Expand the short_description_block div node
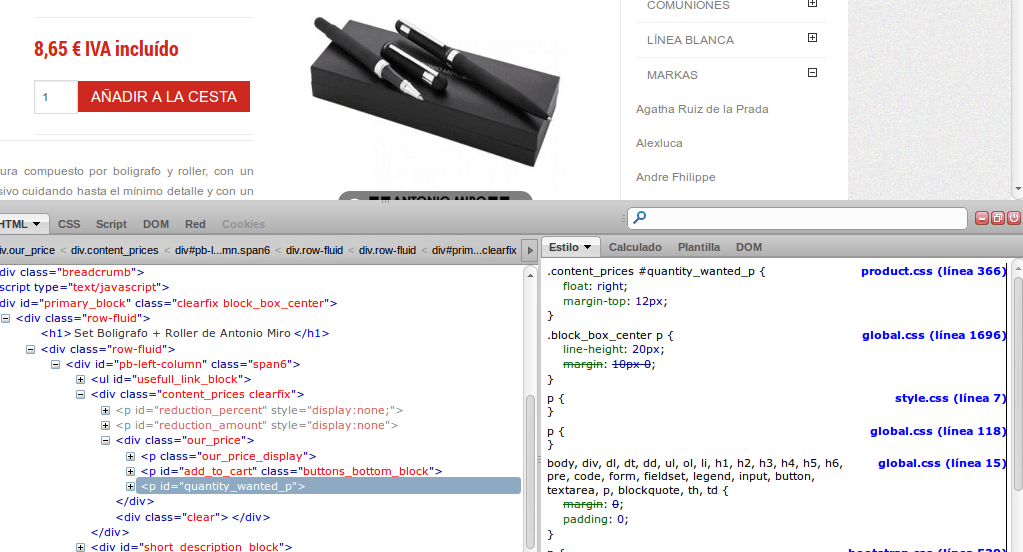1023x552 pixels. 80,547
